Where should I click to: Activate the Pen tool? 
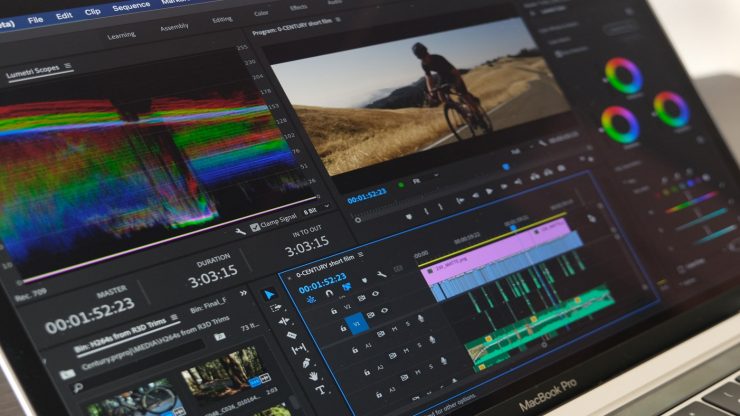(306, 362)
